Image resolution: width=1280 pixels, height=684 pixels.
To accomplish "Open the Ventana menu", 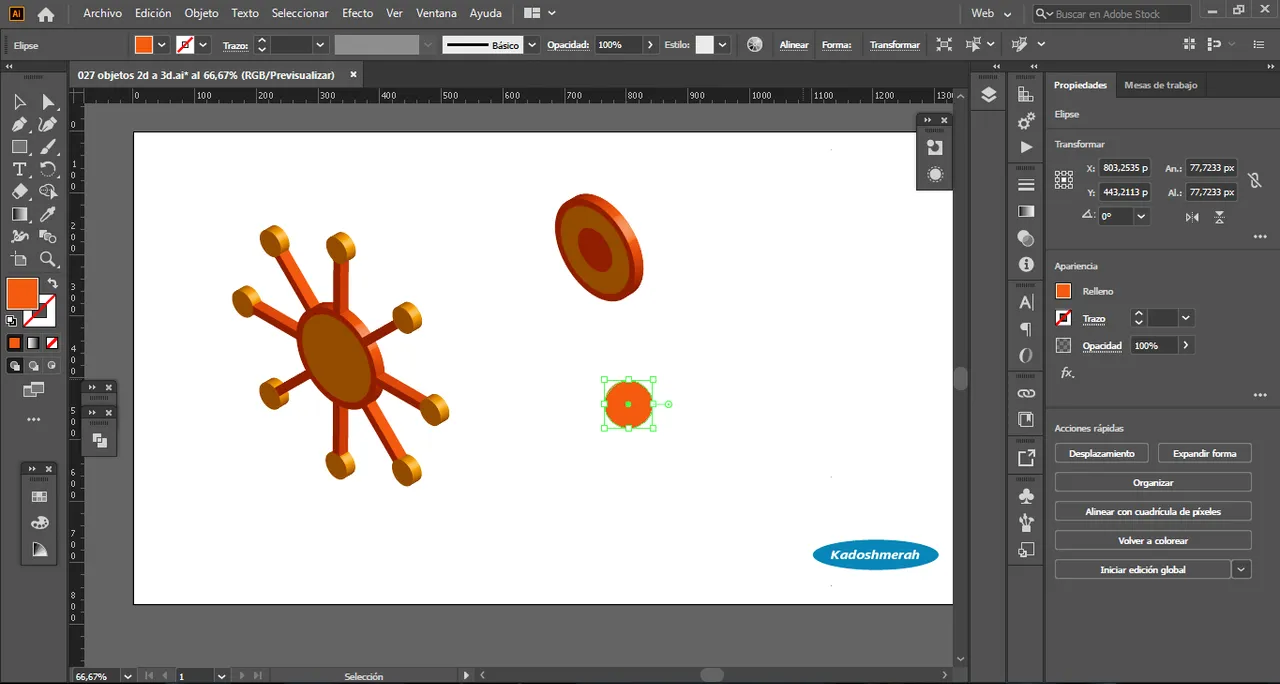I will tap(436, 14).
